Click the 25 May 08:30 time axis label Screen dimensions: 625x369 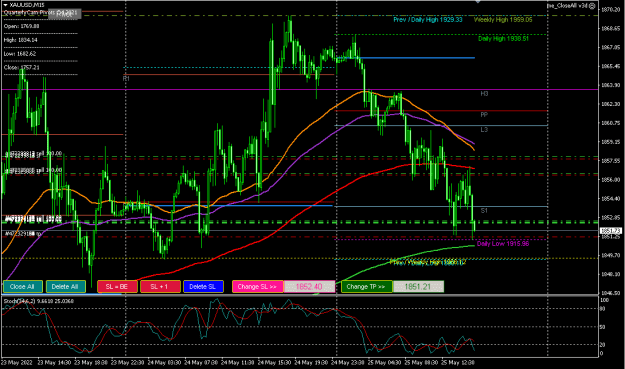coord(421,363)
